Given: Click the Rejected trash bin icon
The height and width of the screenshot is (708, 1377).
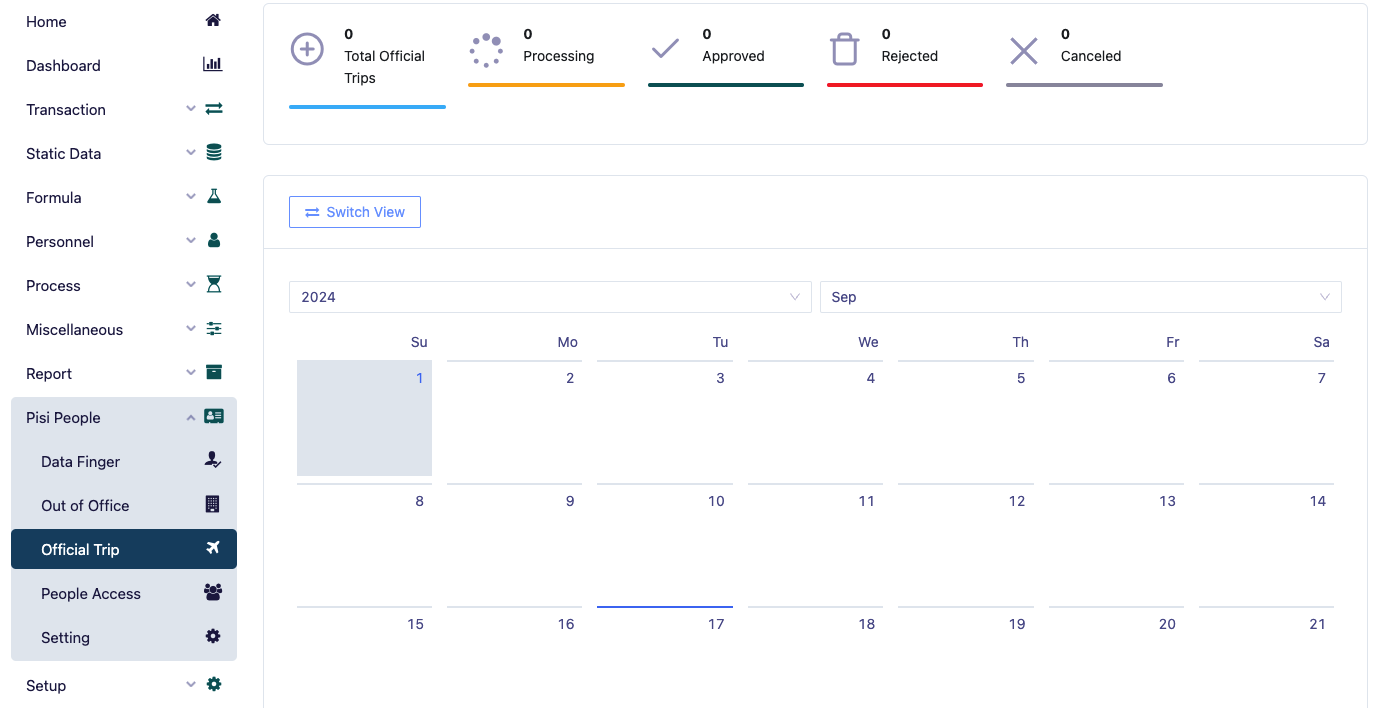Looking at the screenshot, I should pos(845,49).
